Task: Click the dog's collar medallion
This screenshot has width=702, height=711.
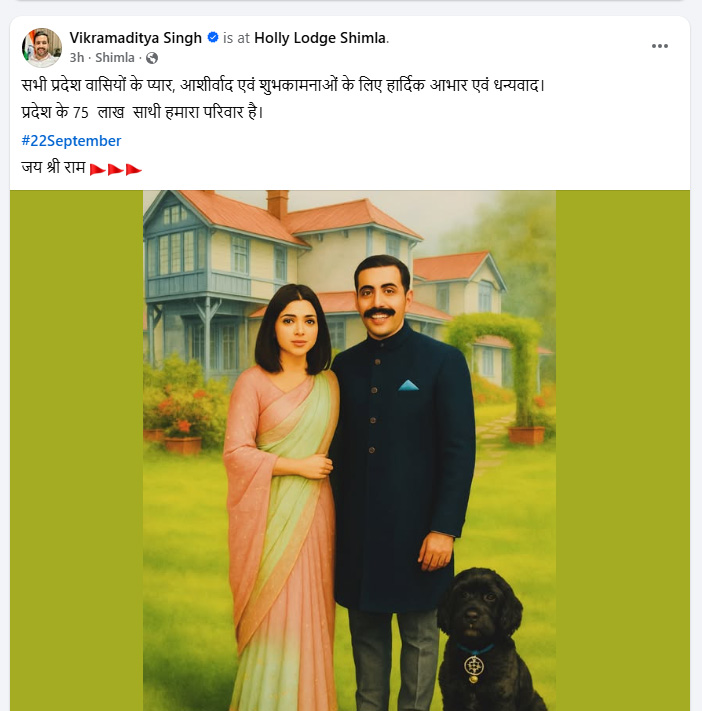Action: (x=474, y=664)
